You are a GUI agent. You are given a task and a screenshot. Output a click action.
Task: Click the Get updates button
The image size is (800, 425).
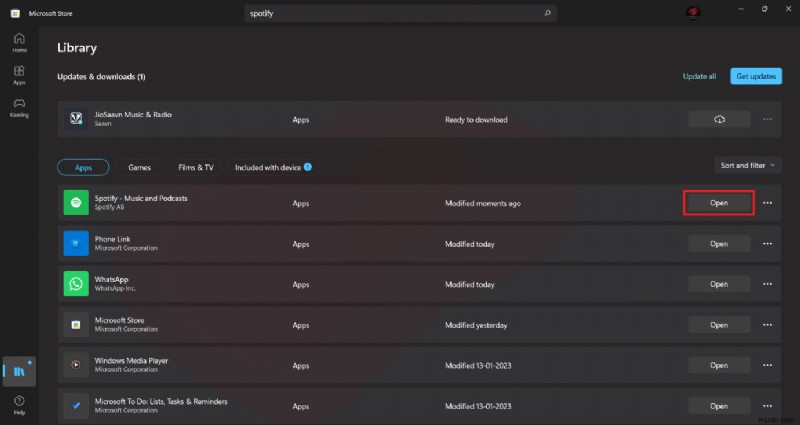756,76
